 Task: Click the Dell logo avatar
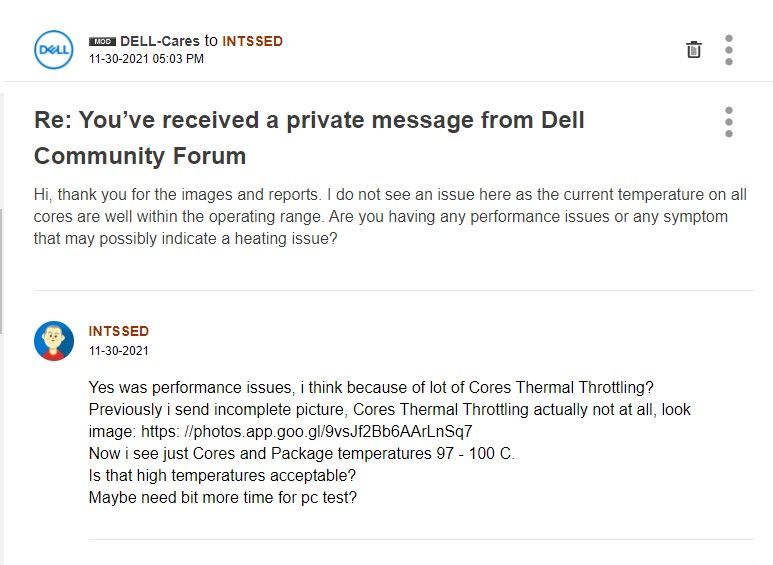[x=54, y=49]
